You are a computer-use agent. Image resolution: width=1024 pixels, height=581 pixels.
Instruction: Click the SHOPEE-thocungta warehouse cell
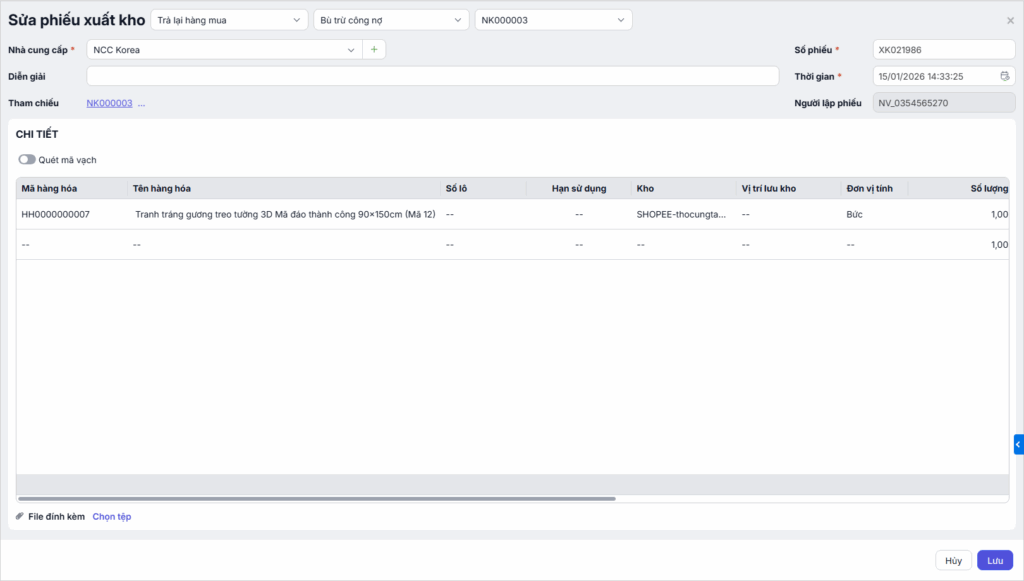pyautogui.click(x=684, y=214)
